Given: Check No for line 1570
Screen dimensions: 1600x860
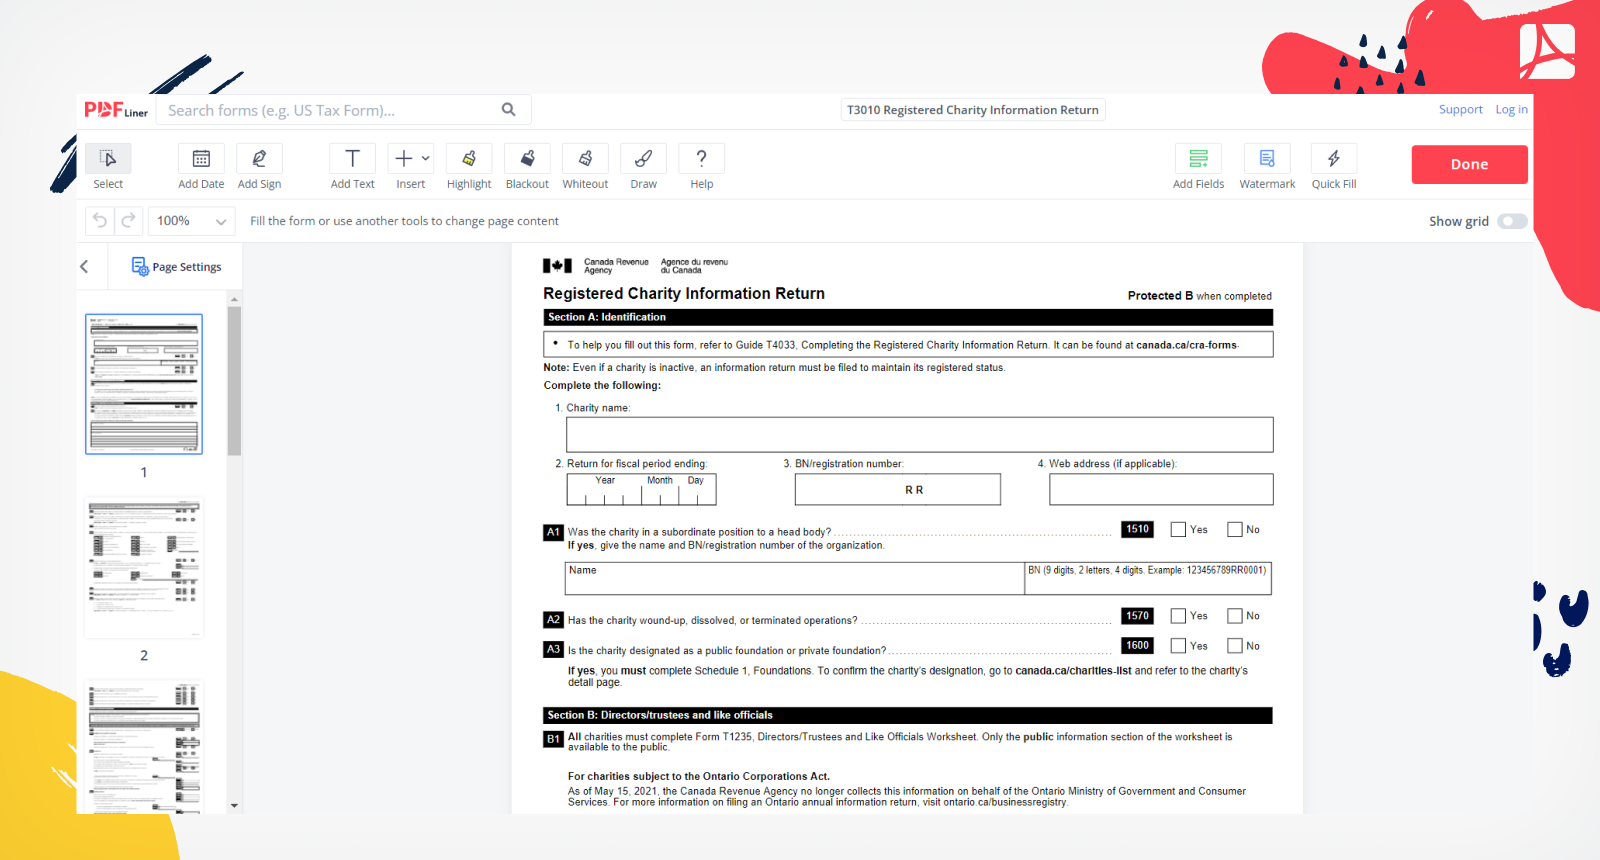Looking at the screenshot, I should tap(1235, 616).
